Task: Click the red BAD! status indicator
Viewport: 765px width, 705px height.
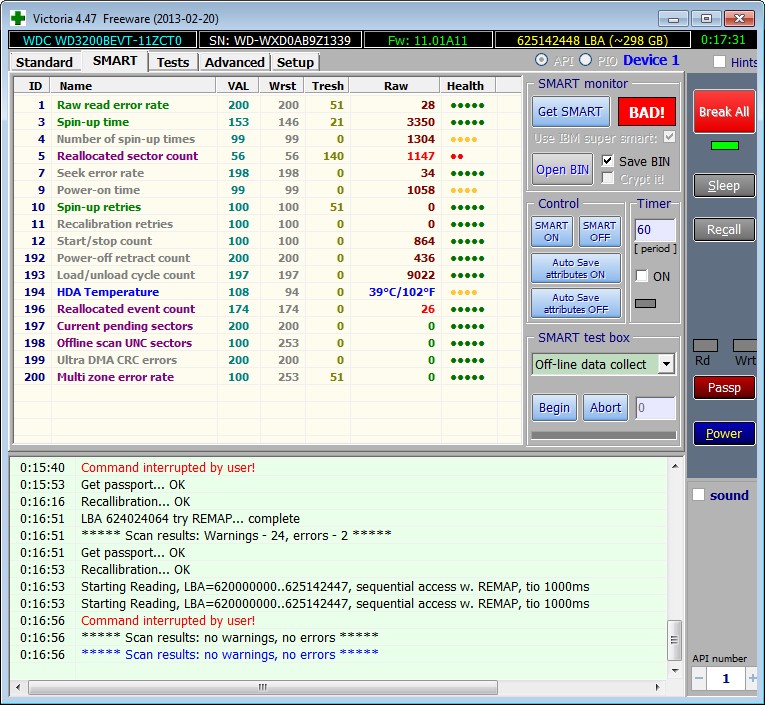Action: pos(646,112)
